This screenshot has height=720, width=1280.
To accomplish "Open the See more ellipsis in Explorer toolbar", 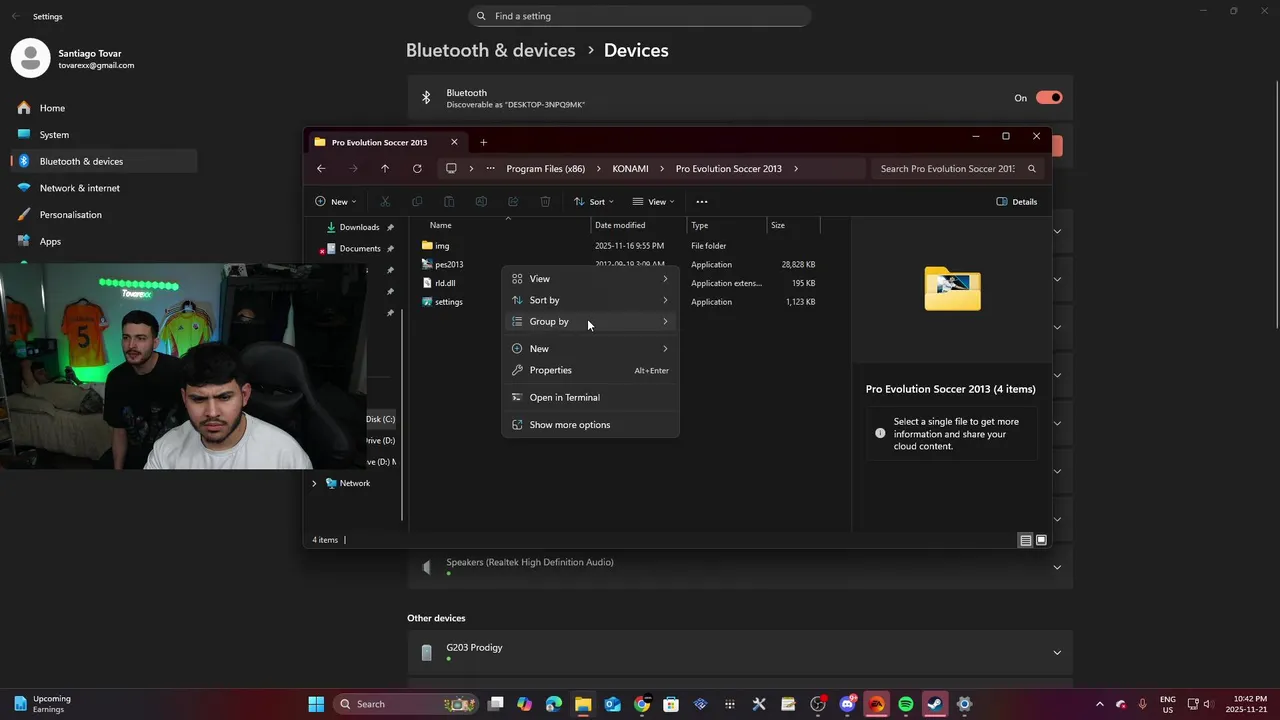I will 702,202.
